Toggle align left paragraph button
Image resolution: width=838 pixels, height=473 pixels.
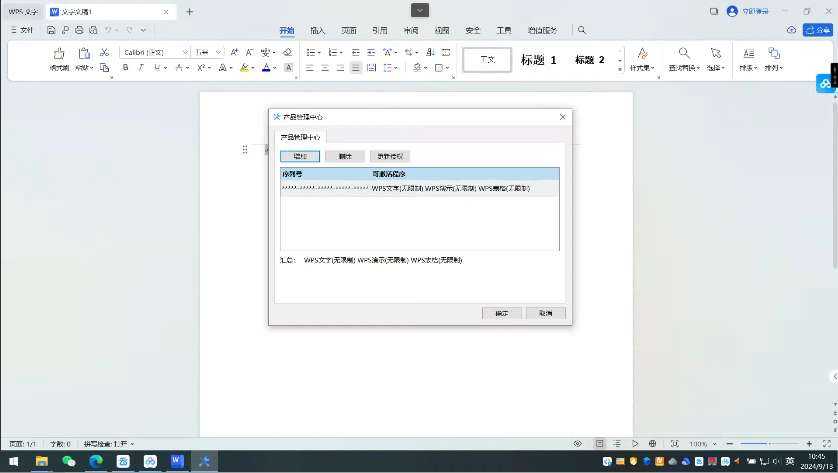(310, 67)
